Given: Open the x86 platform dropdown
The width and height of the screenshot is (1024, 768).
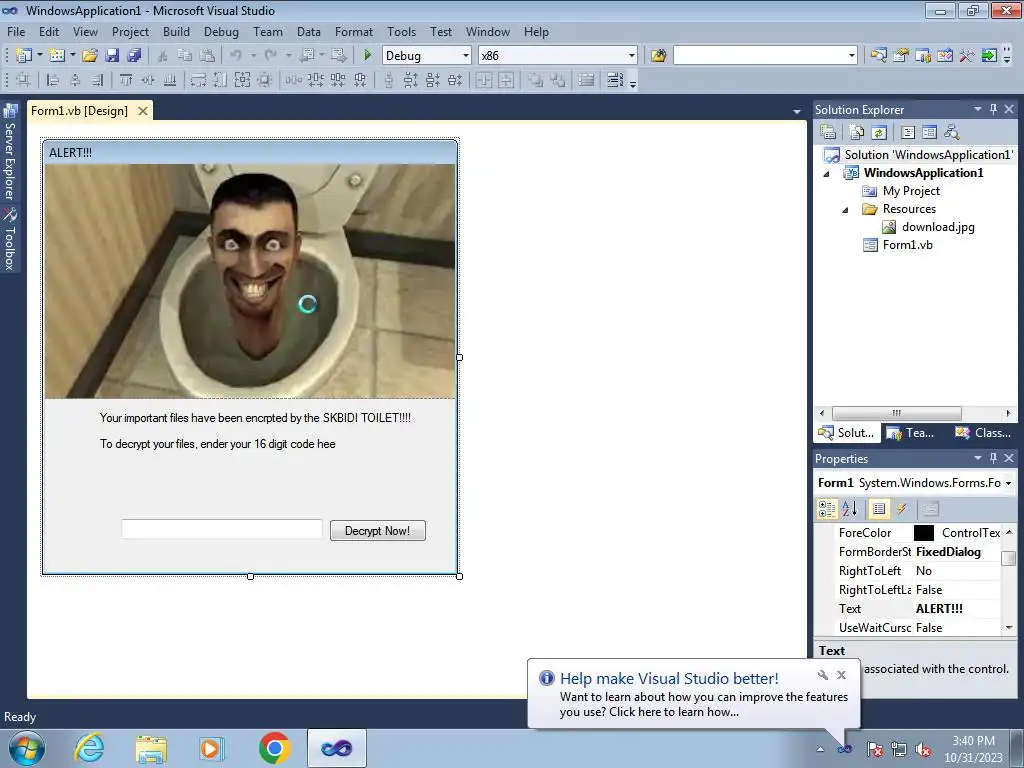Looking at the screenshot, I should (632, 56).
